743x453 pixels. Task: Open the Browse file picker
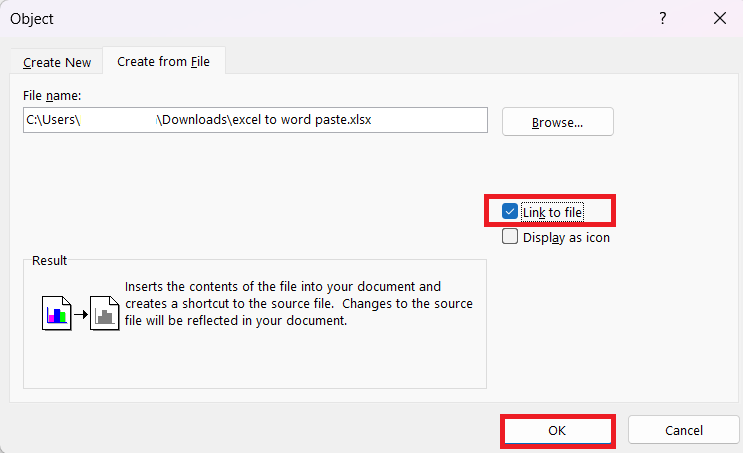point(557,122)
